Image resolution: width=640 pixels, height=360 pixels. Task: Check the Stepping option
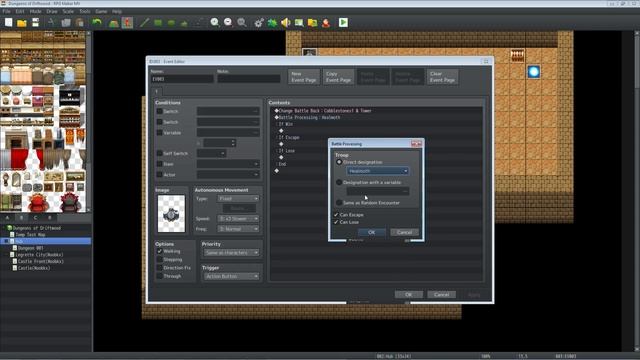coord(160,260)
